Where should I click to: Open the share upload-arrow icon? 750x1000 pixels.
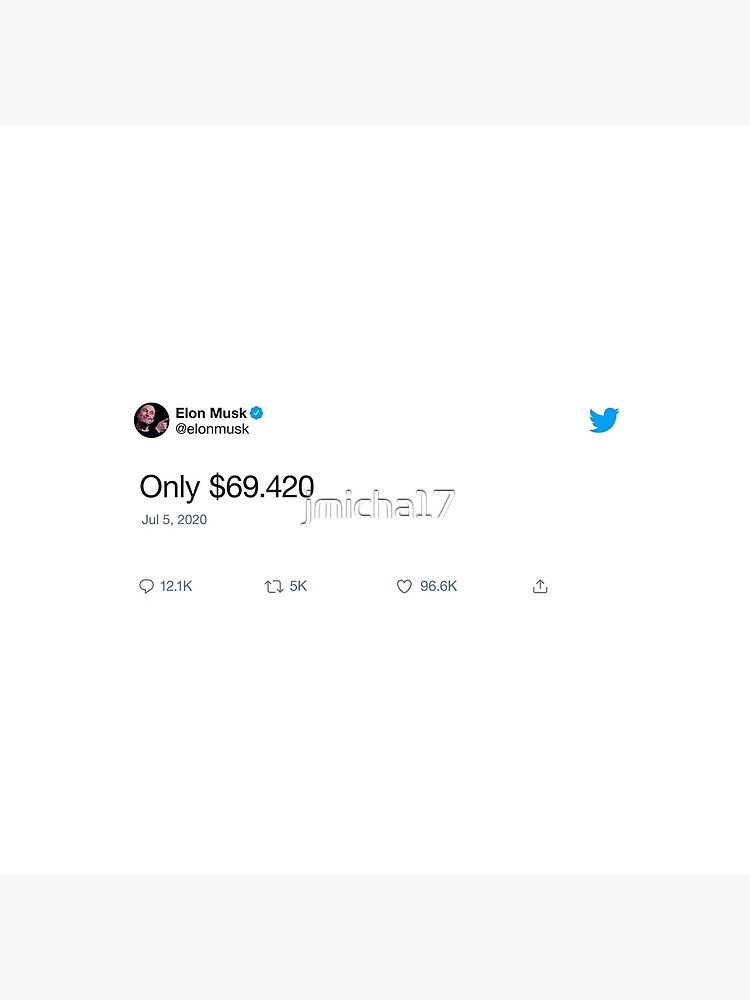(540, 586)
